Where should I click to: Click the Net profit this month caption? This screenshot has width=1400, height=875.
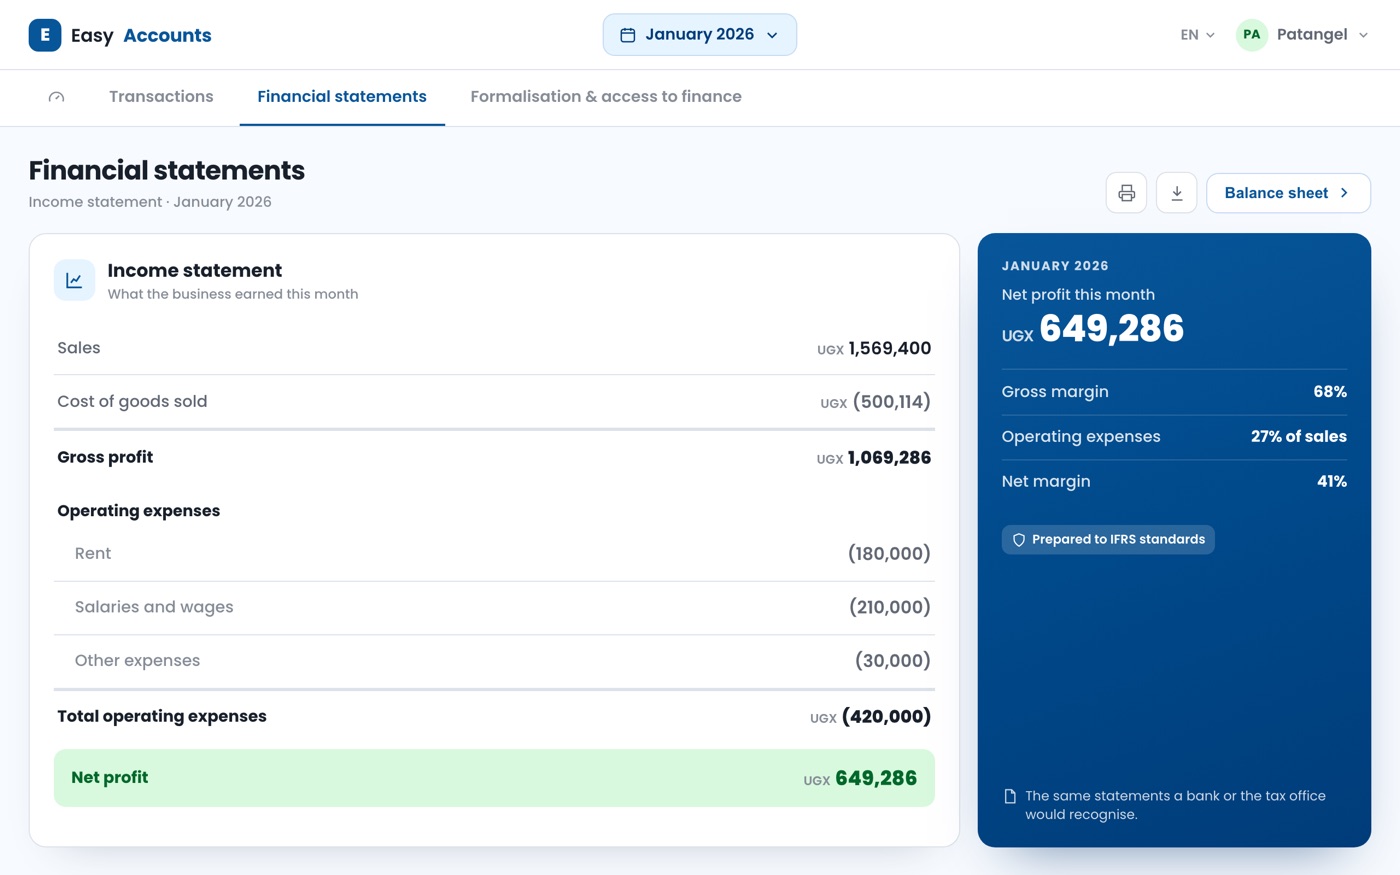point(1078,295)
